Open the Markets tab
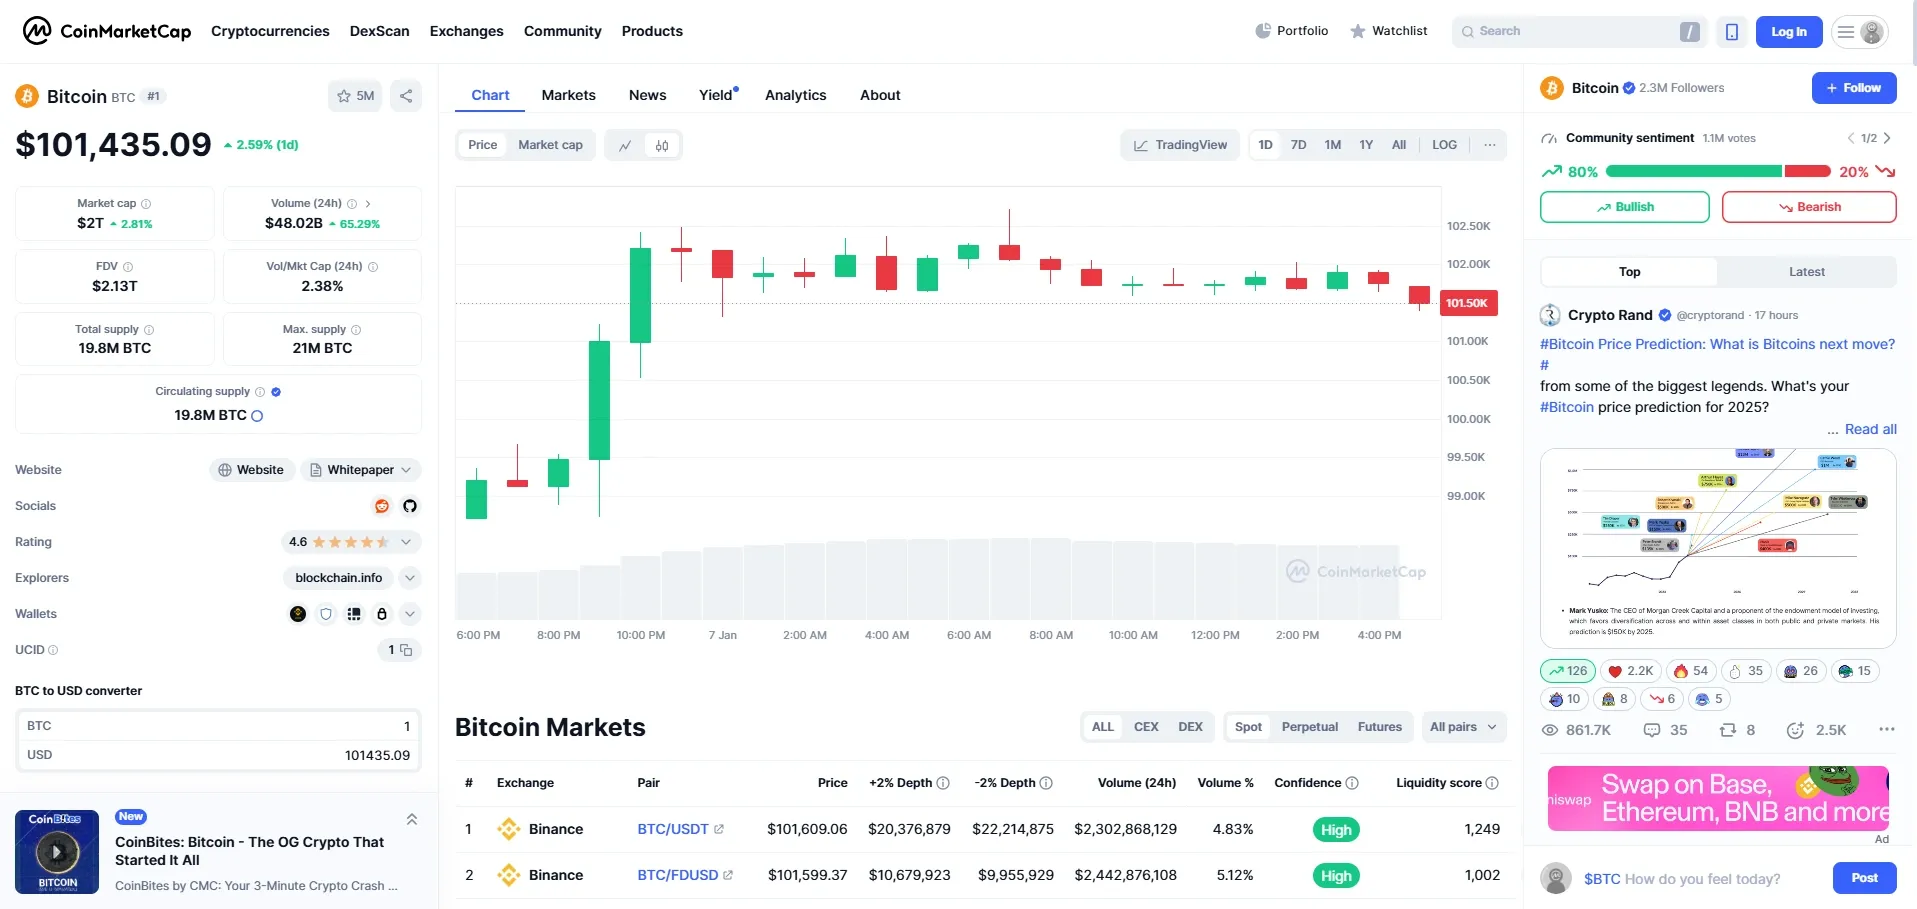This screenshot has width=1917, height=909. (x=568, y=95)
